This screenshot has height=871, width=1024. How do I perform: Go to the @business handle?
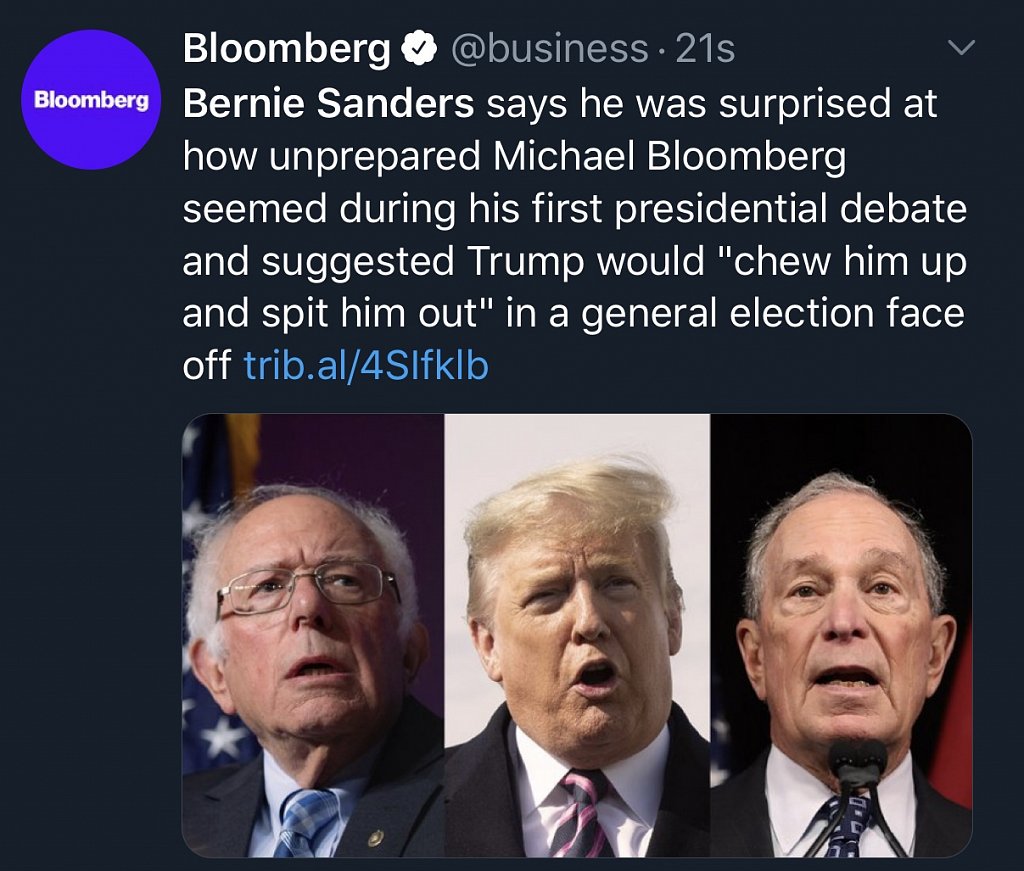point(549,48)
